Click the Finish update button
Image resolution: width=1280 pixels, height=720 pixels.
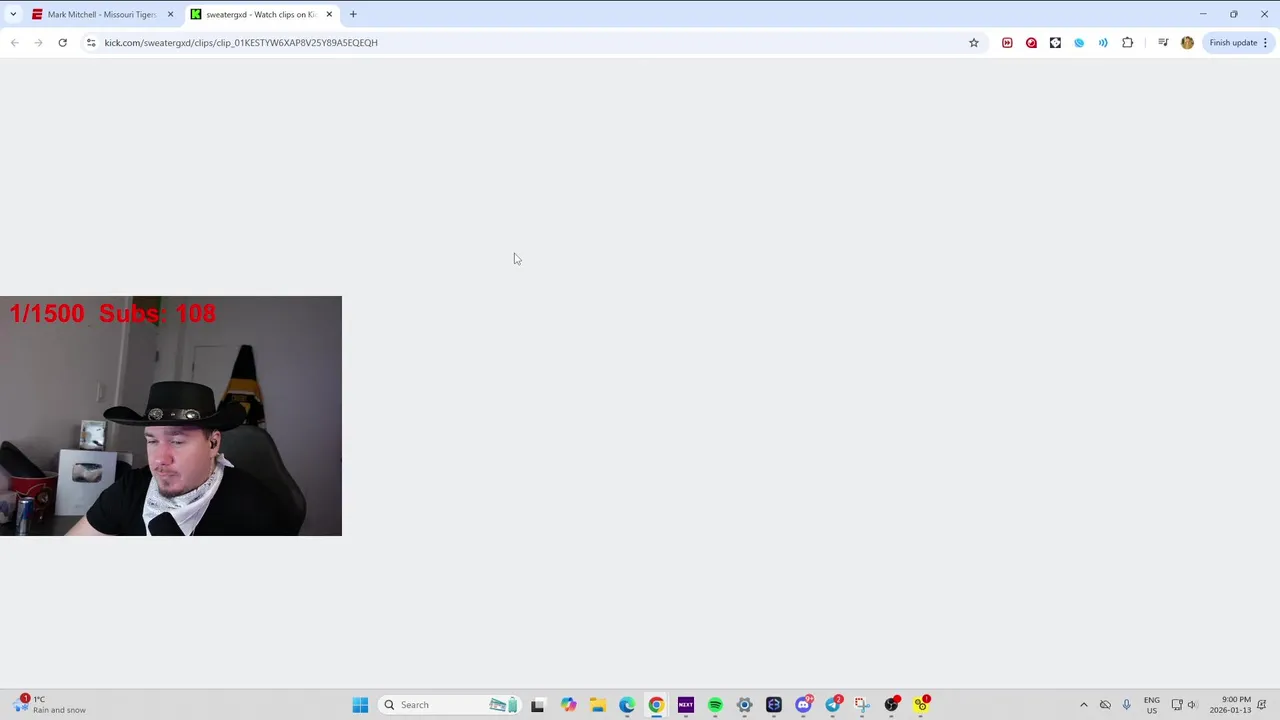click(1238, 43)
